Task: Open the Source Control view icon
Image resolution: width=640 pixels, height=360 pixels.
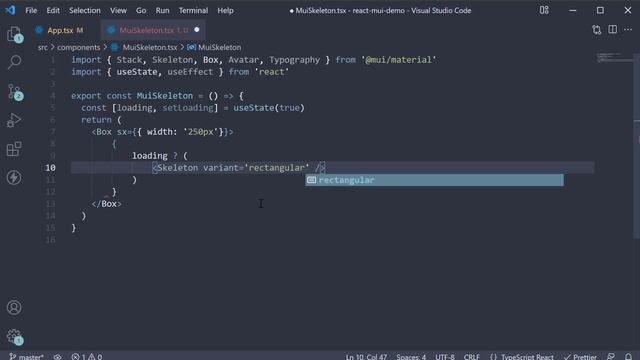Action: click(x=14, y=92)
